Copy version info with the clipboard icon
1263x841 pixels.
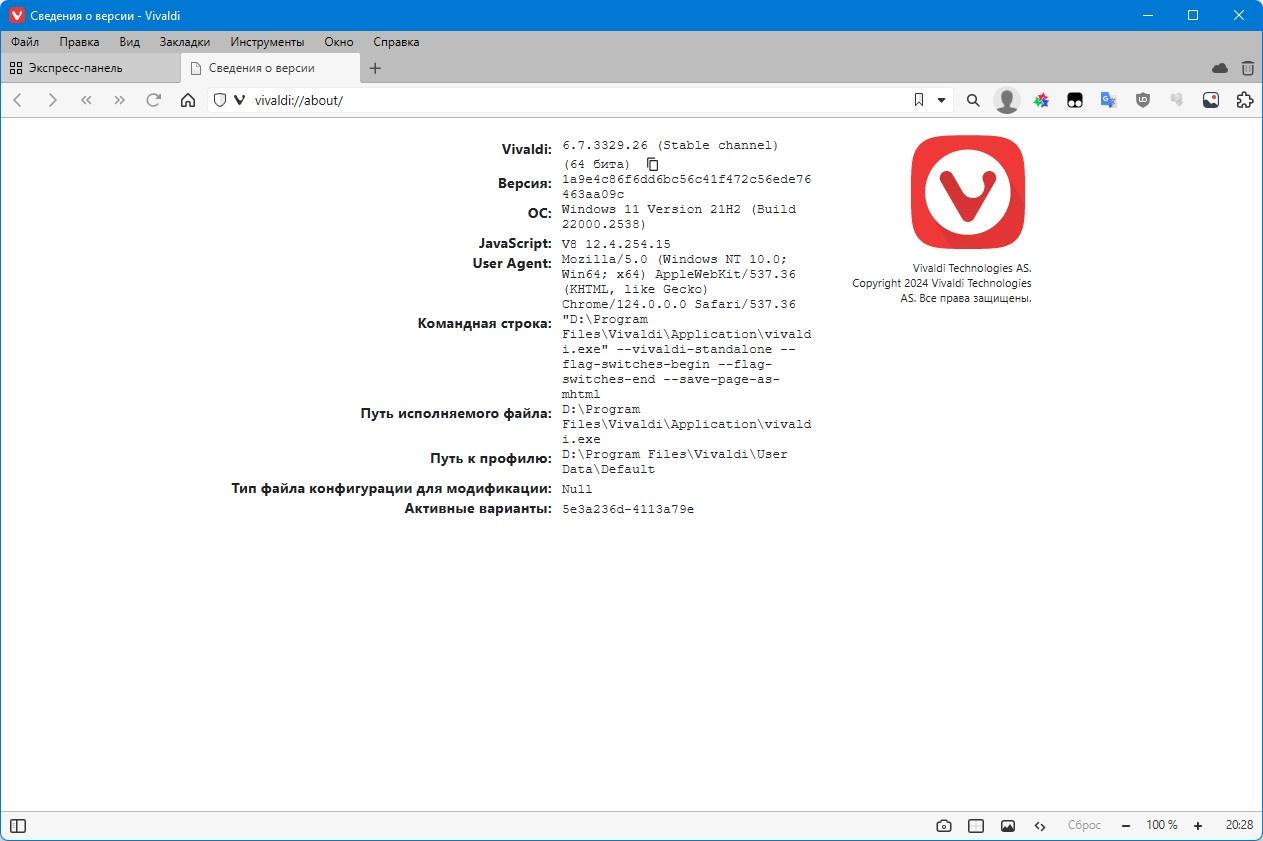click(653, 164)
